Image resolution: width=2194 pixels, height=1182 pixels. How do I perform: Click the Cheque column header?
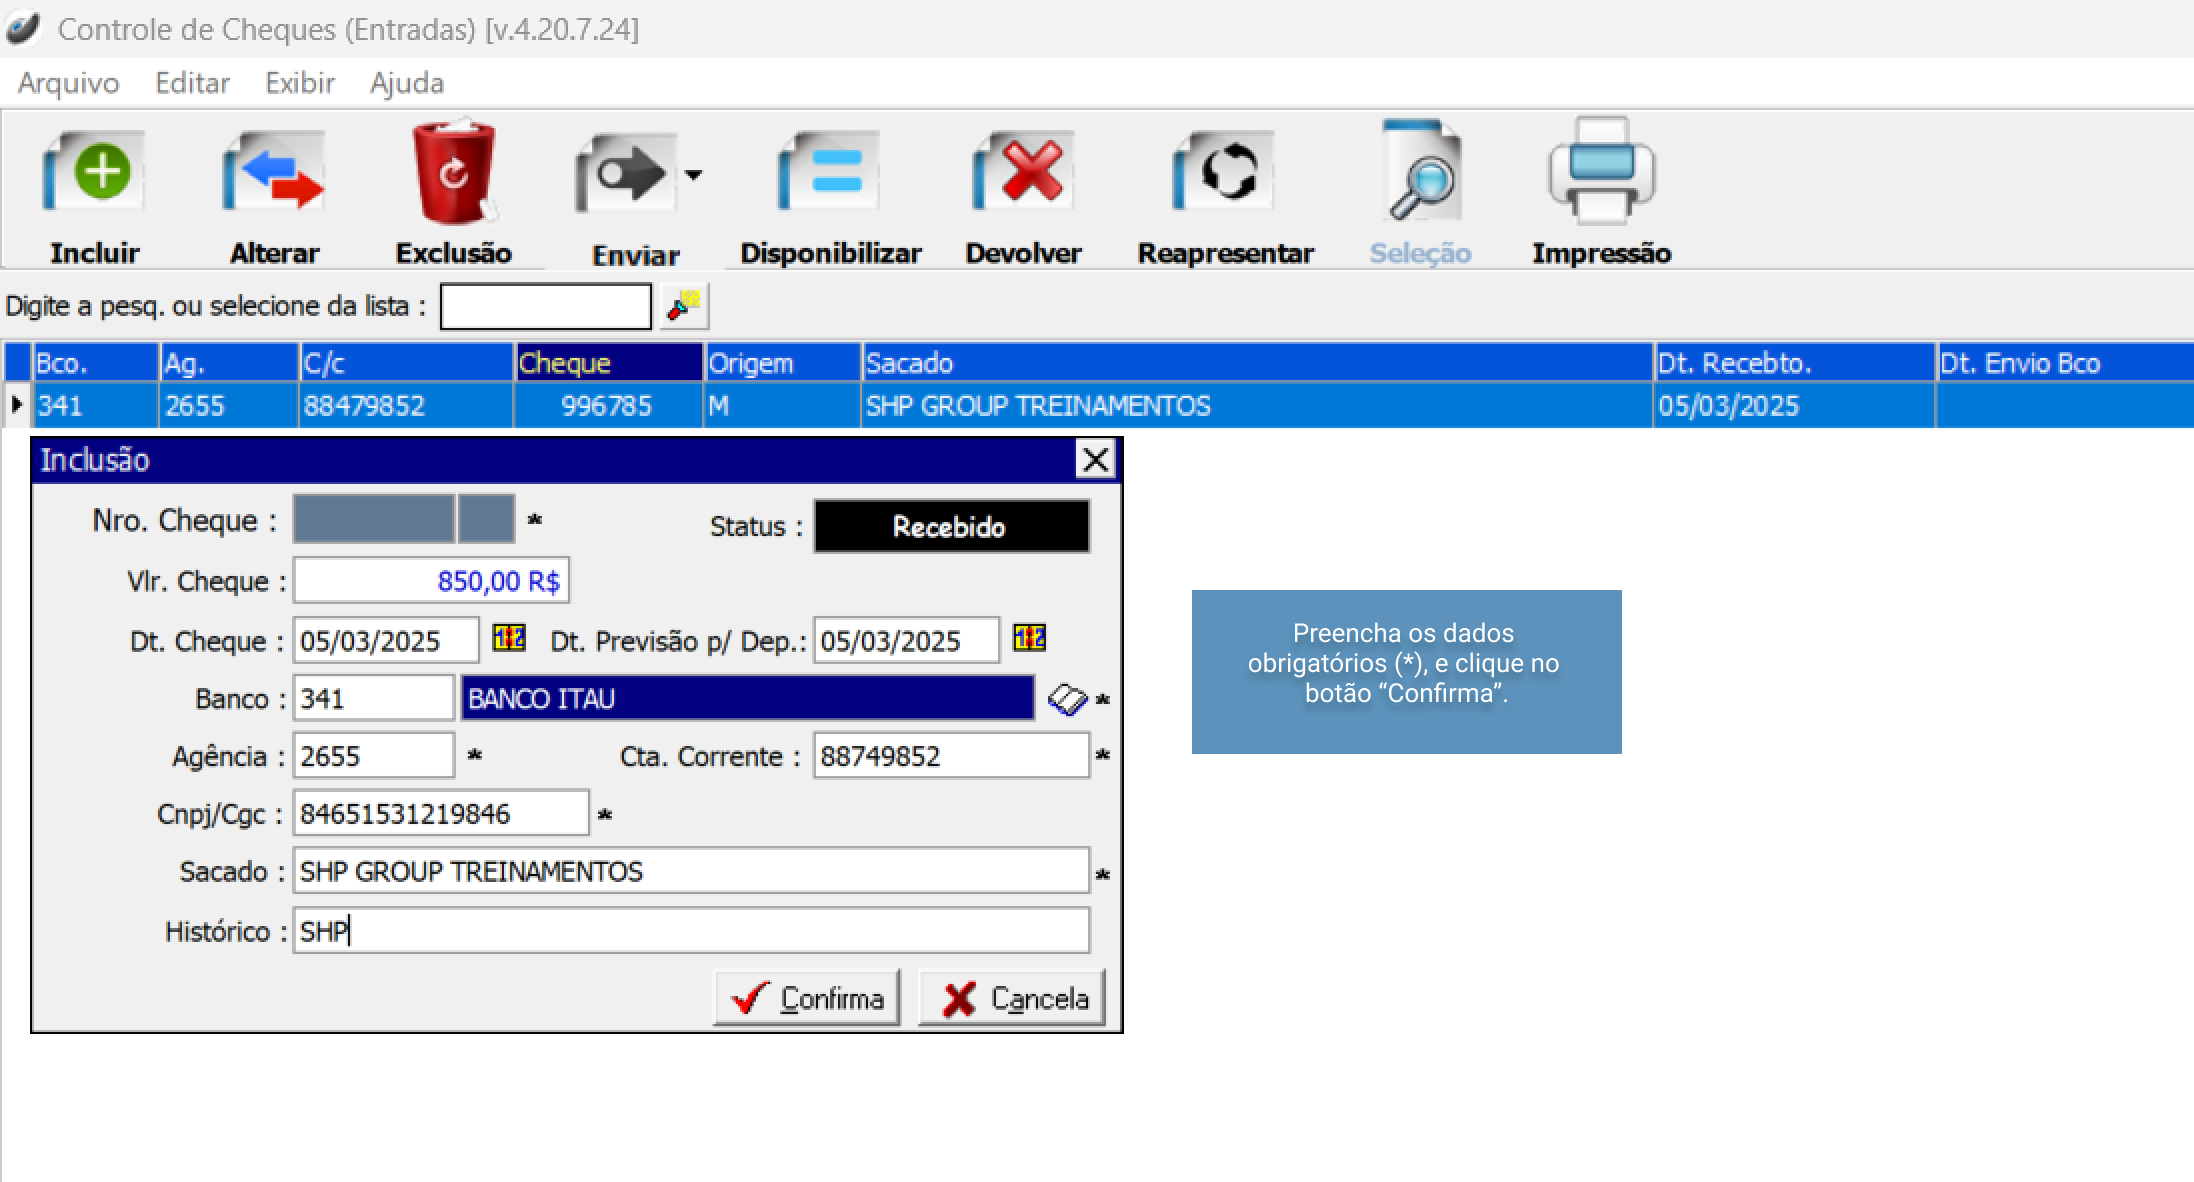point(607,363)
